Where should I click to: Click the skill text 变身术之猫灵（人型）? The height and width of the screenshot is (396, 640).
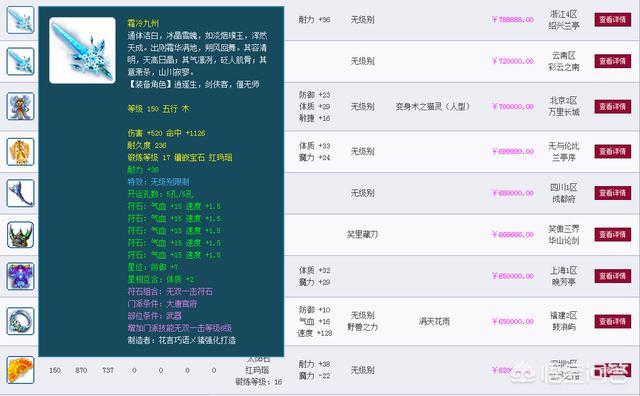pyautogui.click(x=433, y=107)
